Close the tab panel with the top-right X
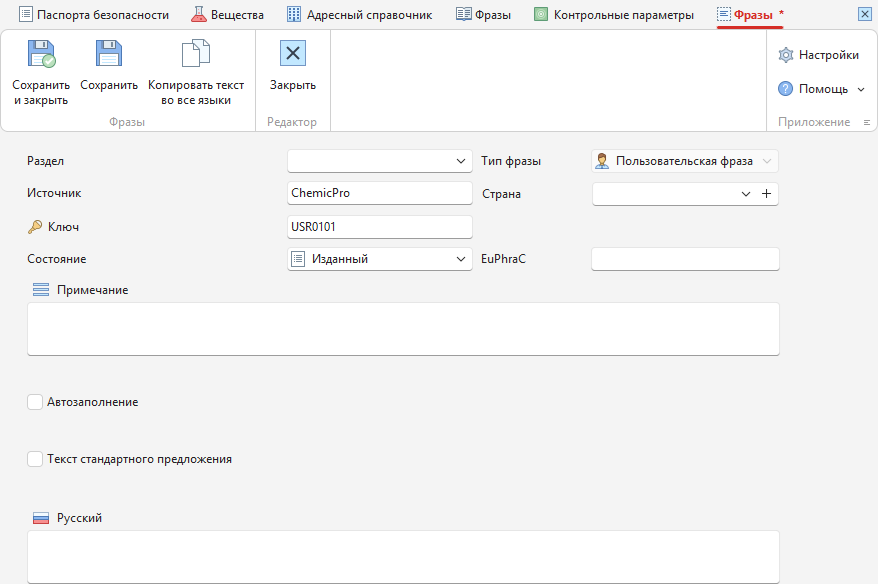Image resolution: width=878 pixels, height=584 pixels. pos(865,14)
